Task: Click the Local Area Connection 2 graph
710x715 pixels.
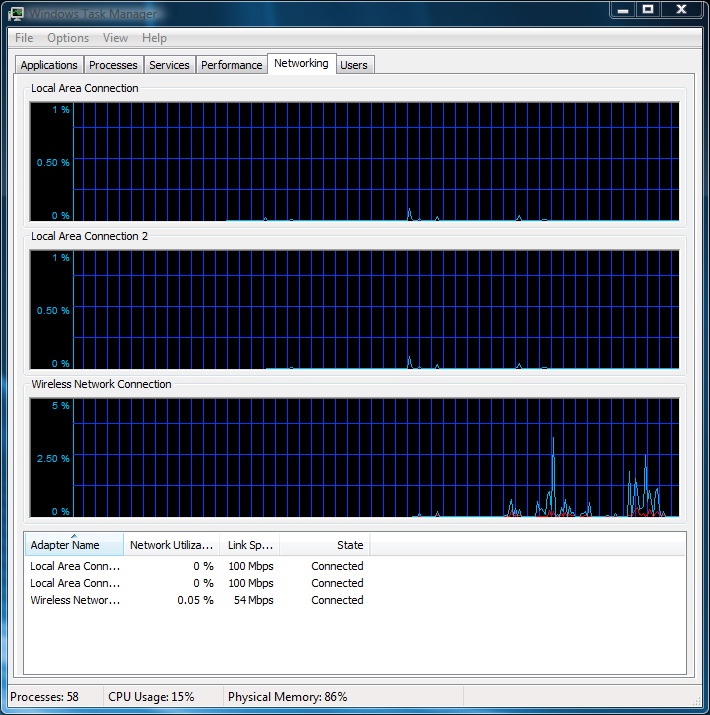Action: coord(375,310)
